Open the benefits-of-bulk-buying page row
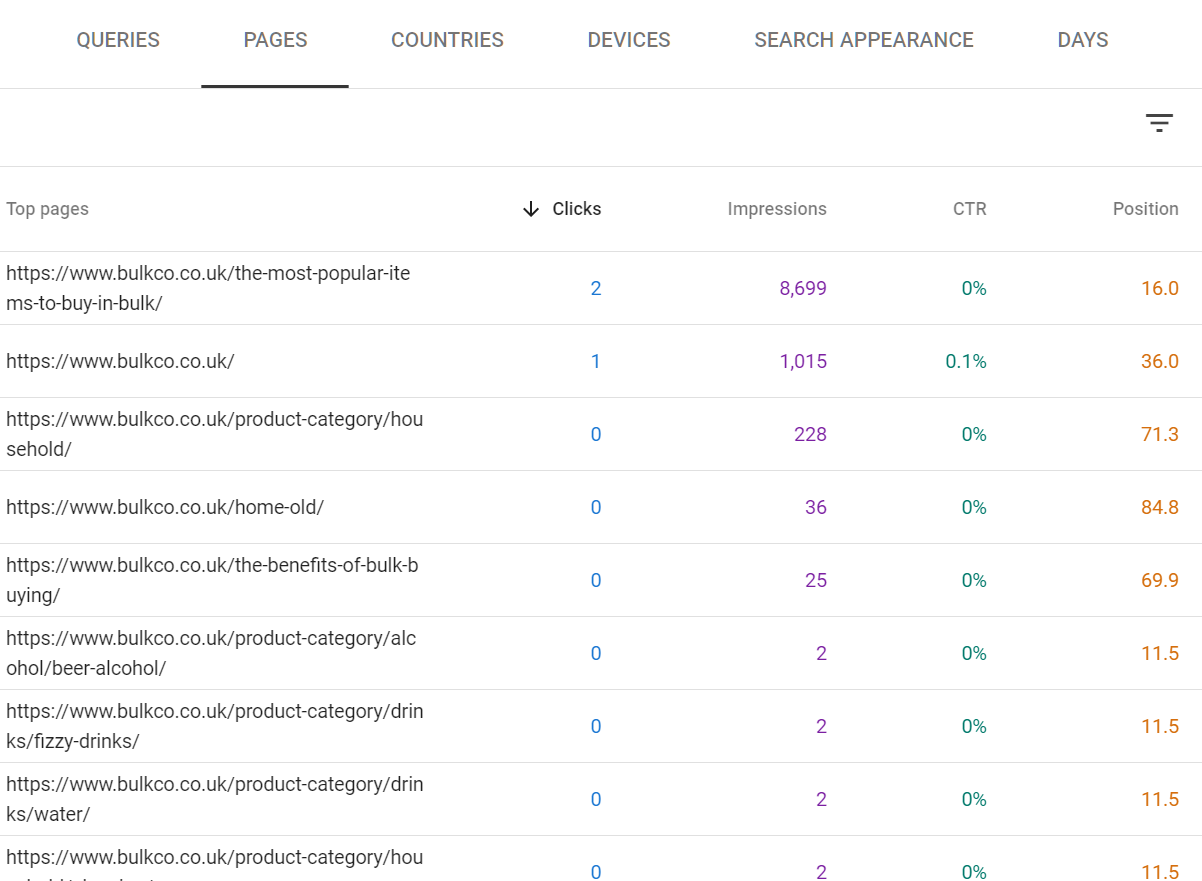 click(x=212, y=580)
